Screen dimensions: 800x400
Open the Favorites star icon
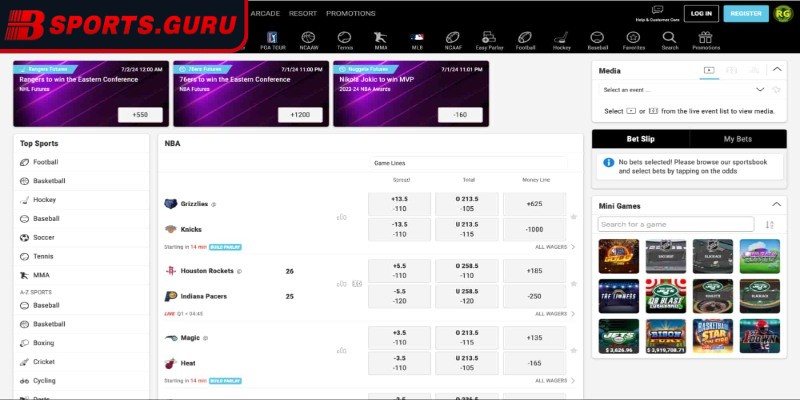pos(633,41)
